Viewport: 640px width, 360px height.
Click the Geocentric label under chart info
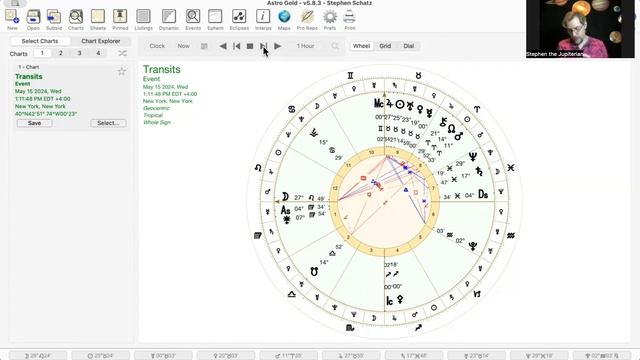(156, 108)
